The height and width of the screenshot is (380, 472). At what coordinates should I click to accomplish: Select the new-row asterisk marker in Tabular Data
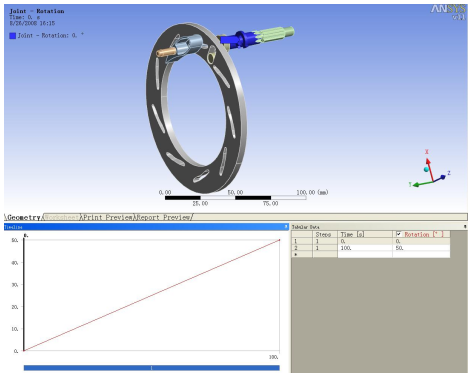coord(296,254)
